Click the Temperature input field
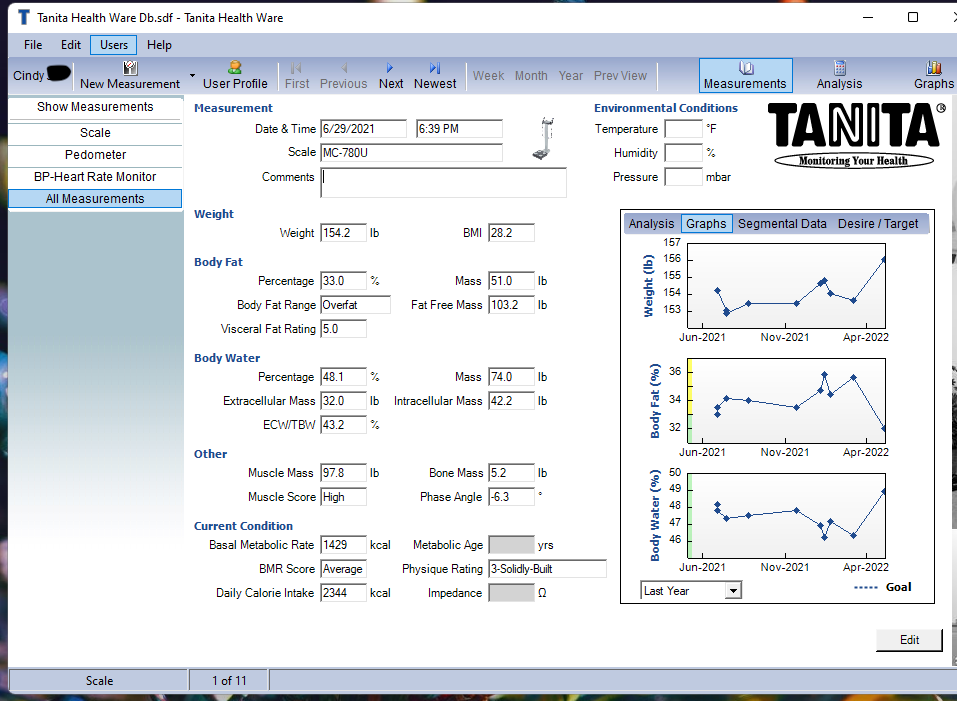The height and width of the screenshot is (701, 957). point(684,129)
